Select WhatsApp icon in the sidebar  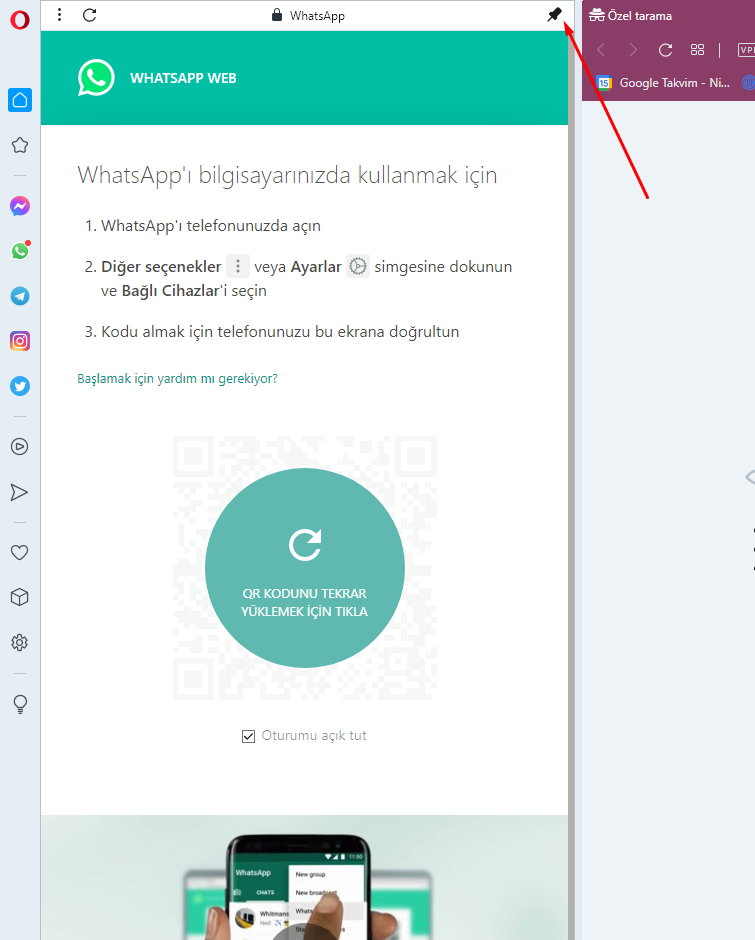(x=20, y=251)
